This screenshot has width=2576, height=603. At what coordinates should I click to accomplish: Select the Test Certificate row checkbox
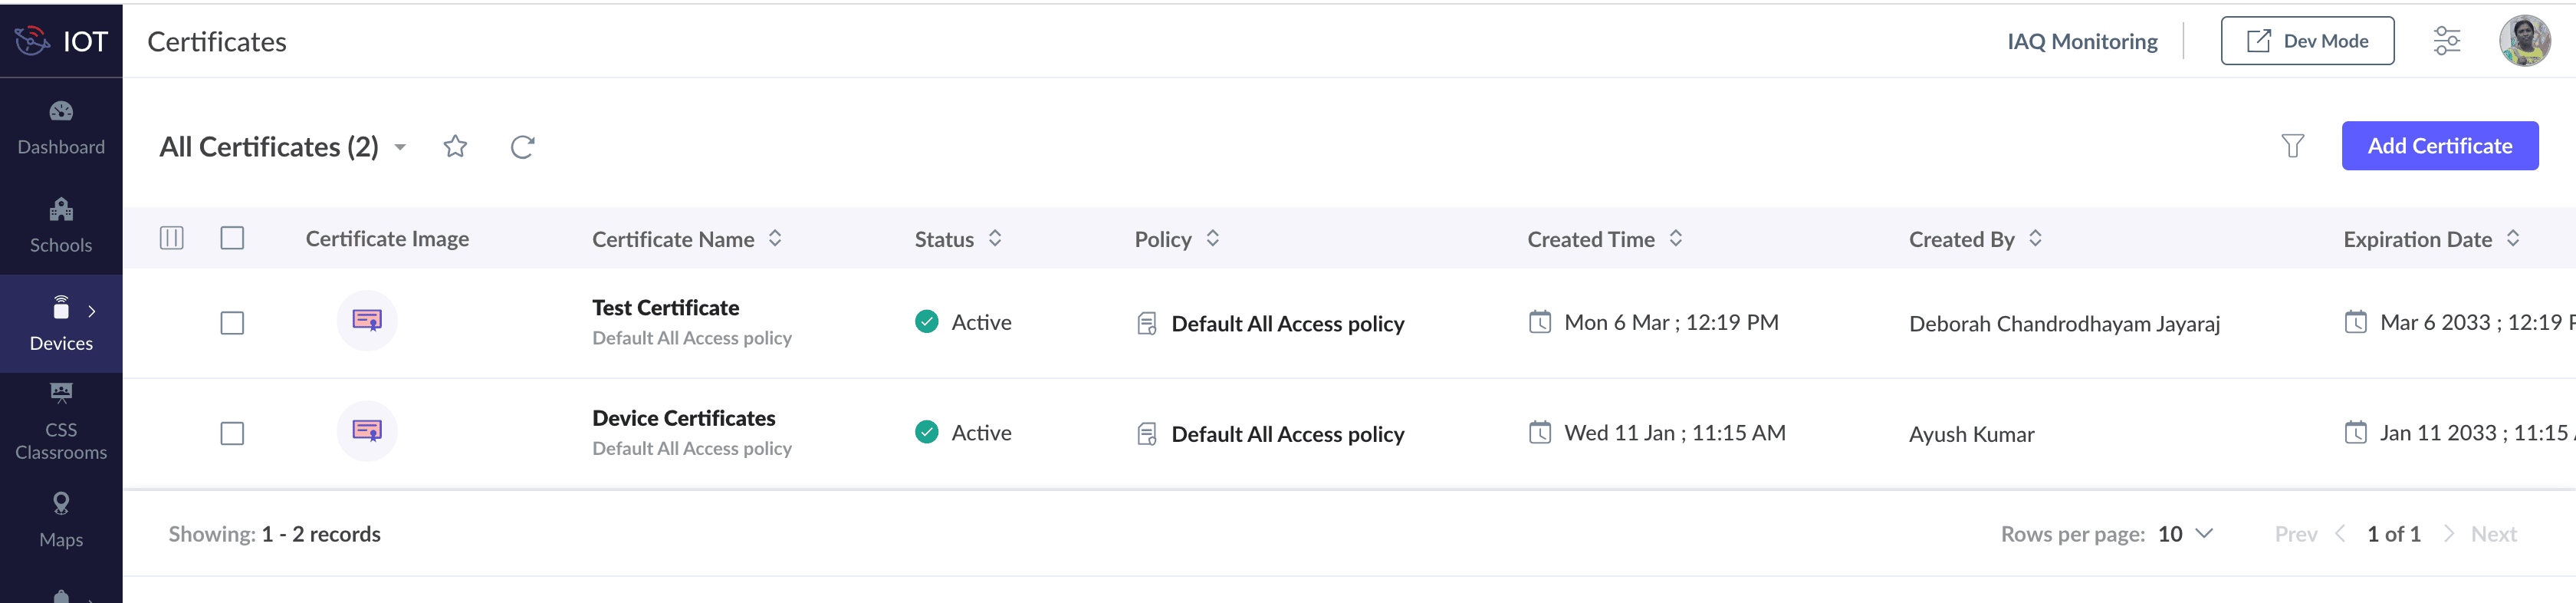[232, 323]
